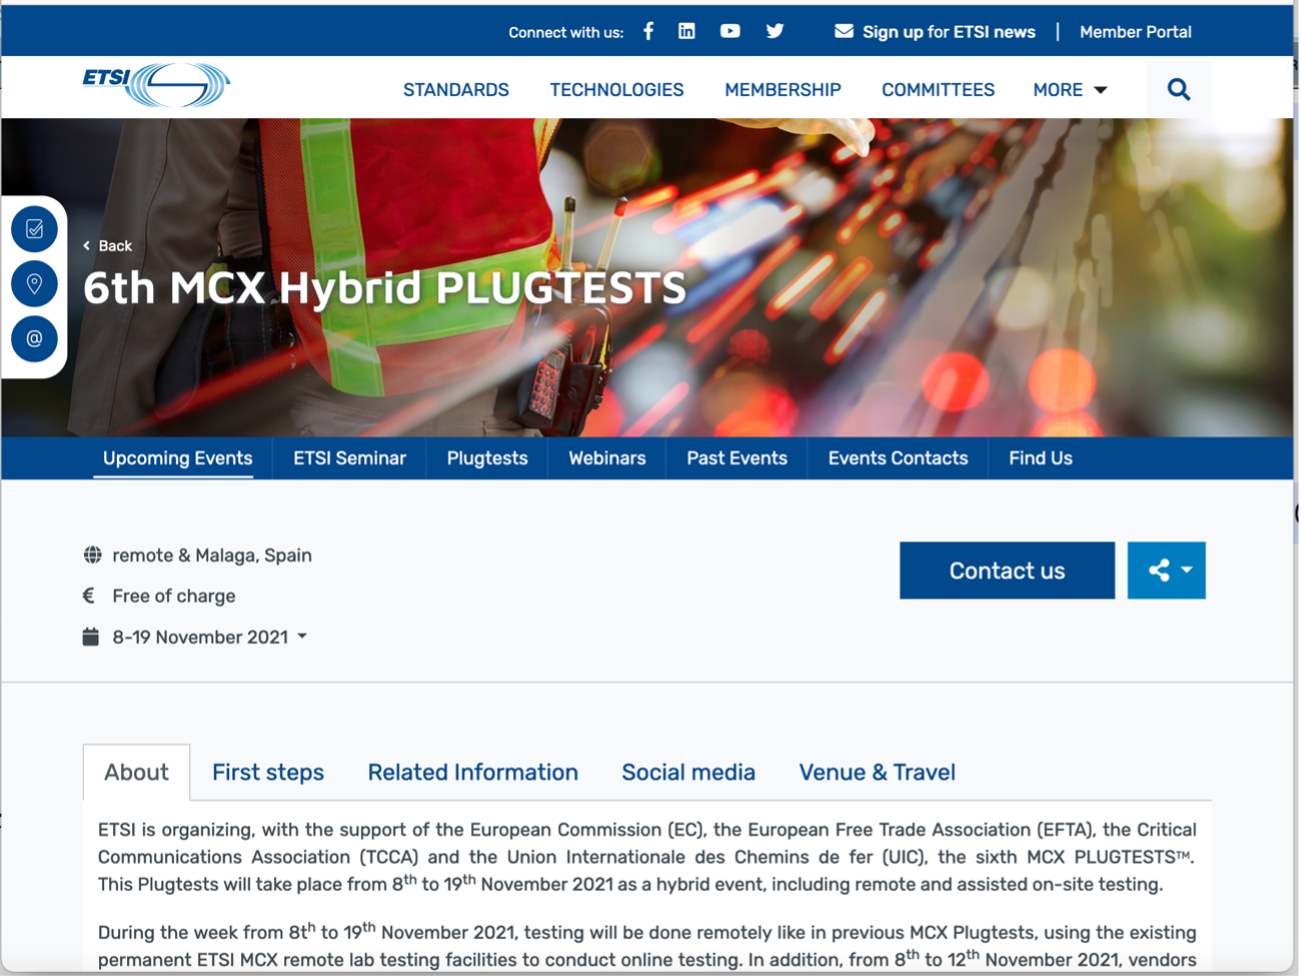Click the Free of charge text
Screen dimensions: 1301x980
click(x=174, y=596)
